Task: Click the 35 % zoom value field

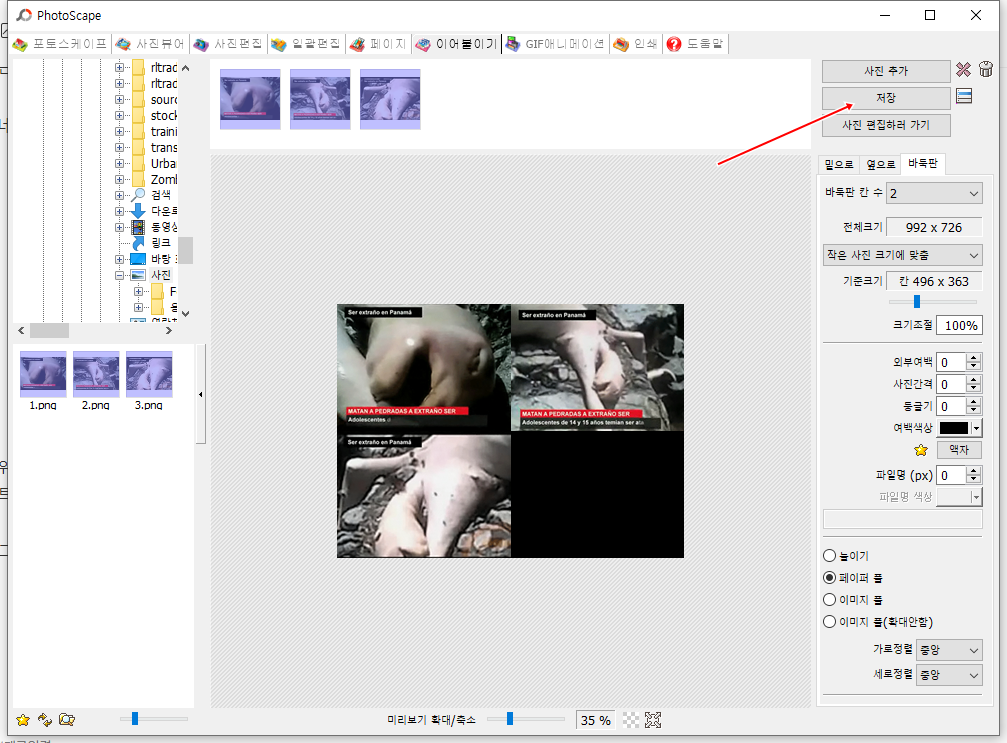Action: (595, 721)
